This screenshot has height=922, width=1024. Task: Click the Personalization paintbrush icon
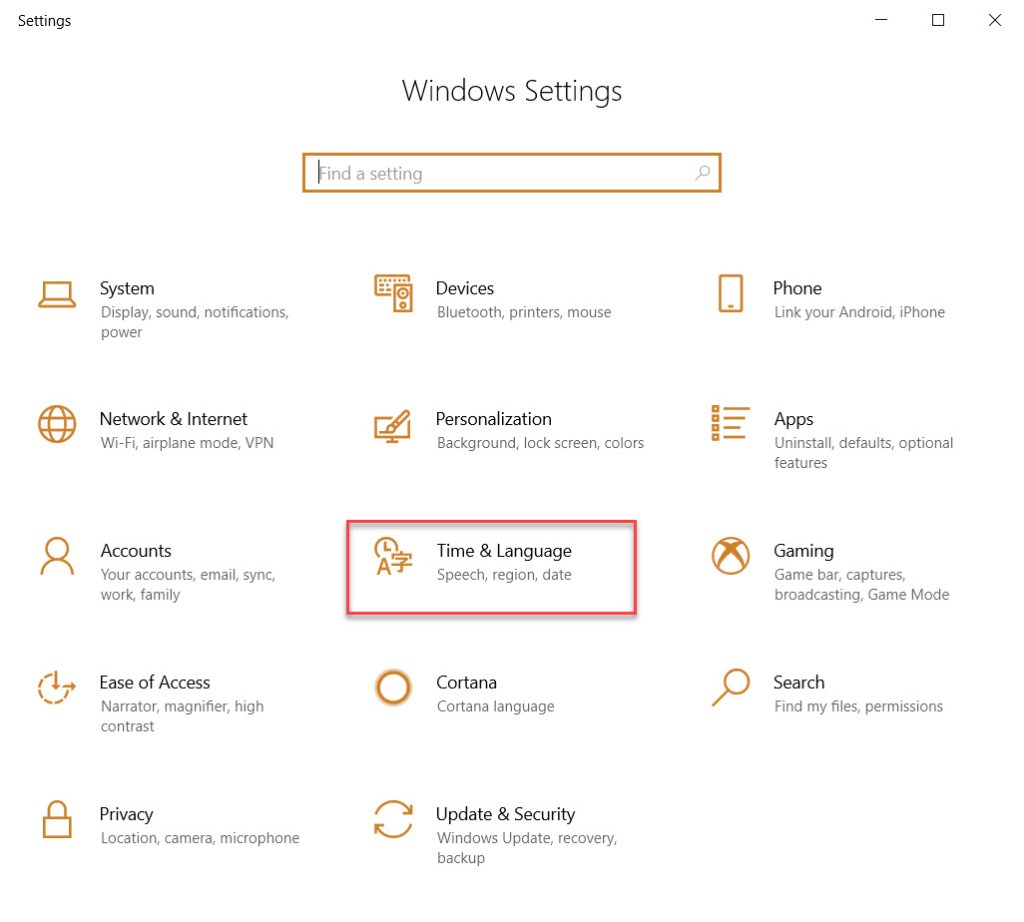pos(393,425)
